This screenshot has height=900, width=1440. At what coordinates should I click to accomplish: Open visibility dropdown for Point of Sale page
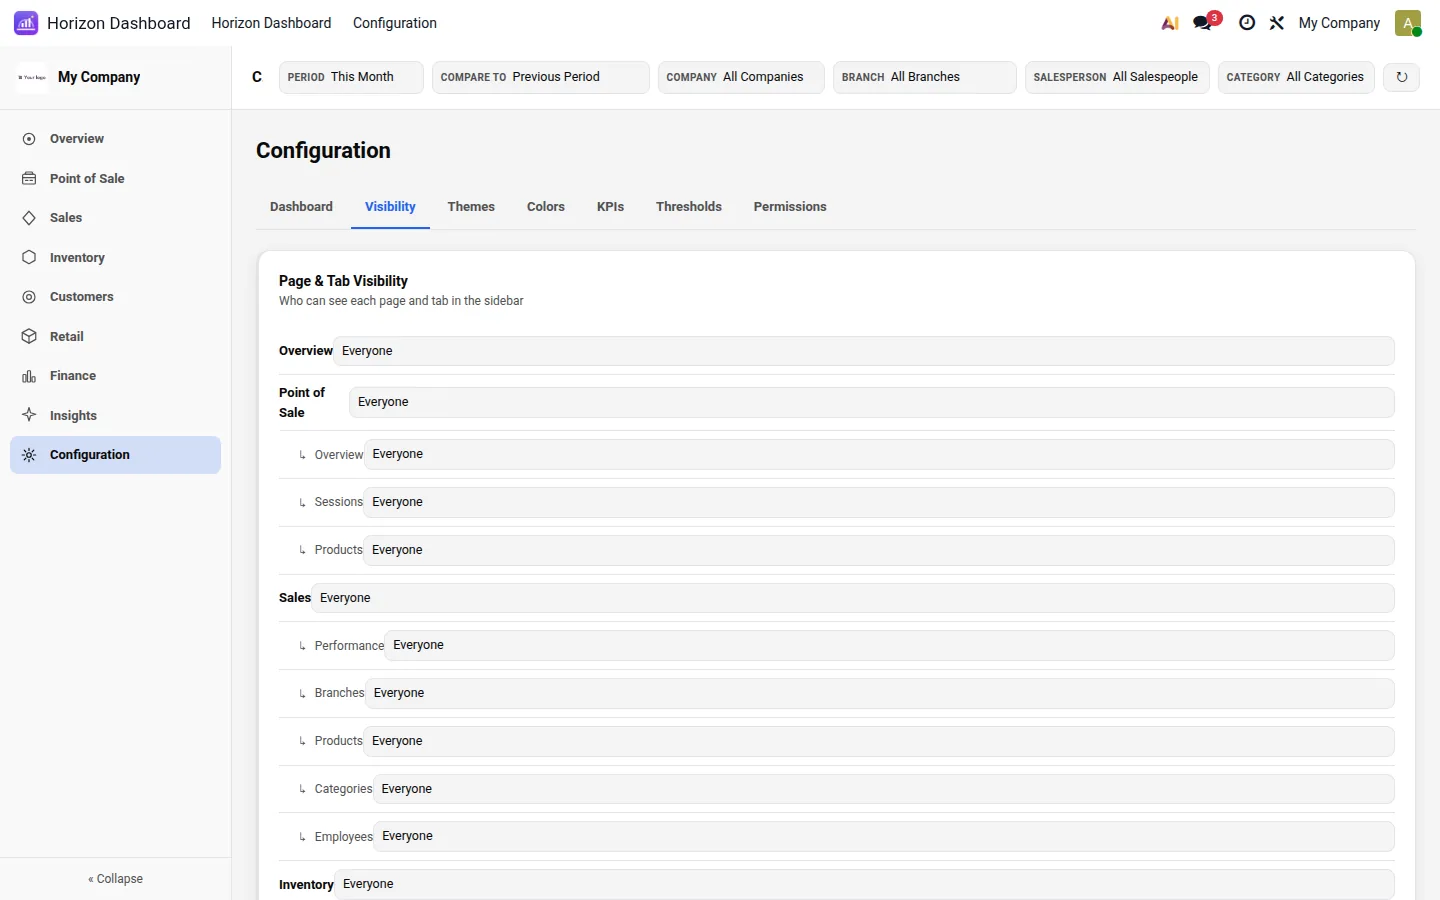[872, 402]
